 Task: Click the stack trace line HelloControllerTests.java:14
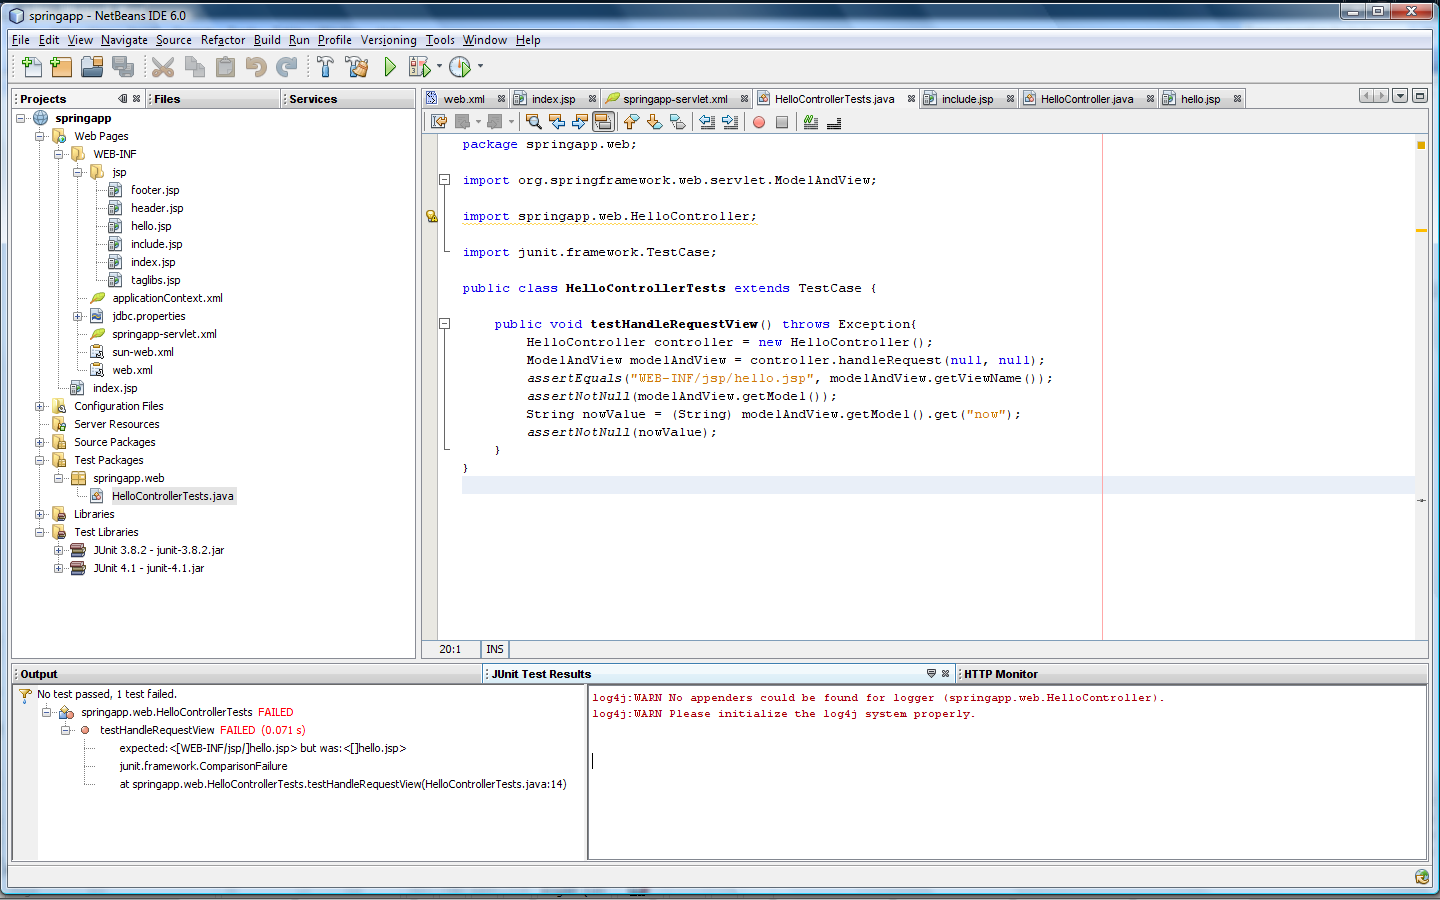point(342,784)
